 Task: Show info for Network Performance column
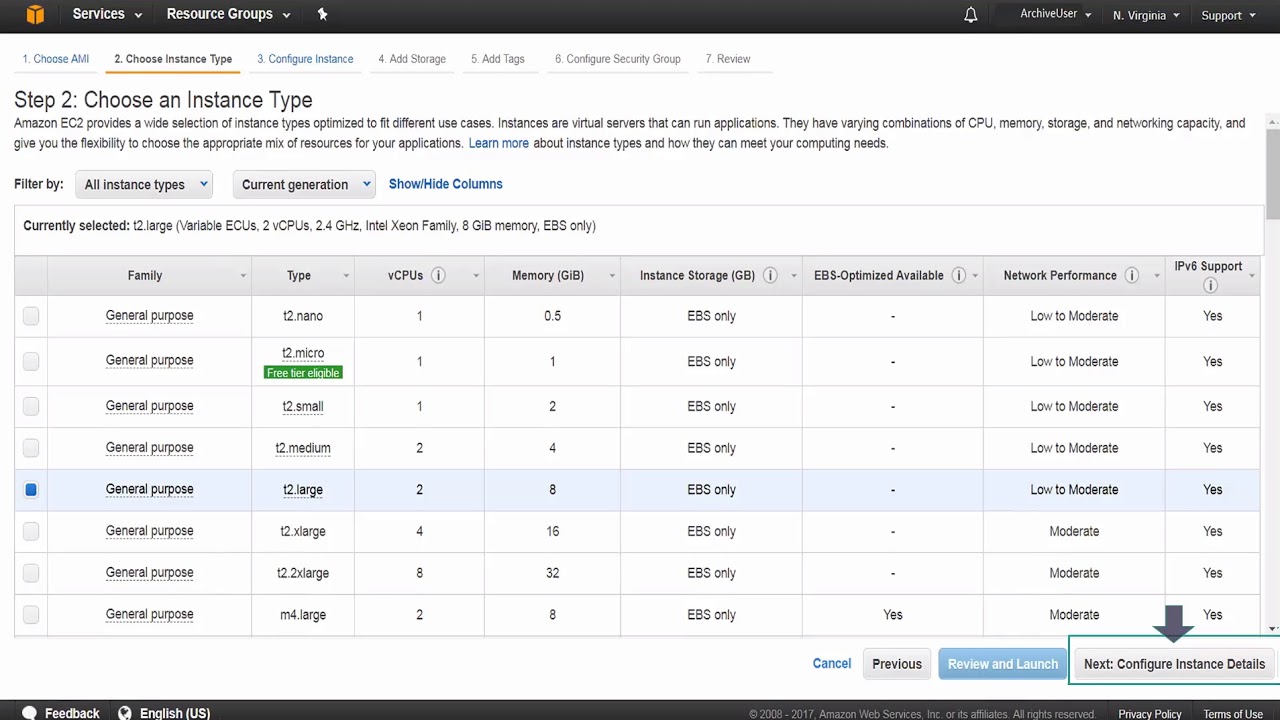(1131, 275)
